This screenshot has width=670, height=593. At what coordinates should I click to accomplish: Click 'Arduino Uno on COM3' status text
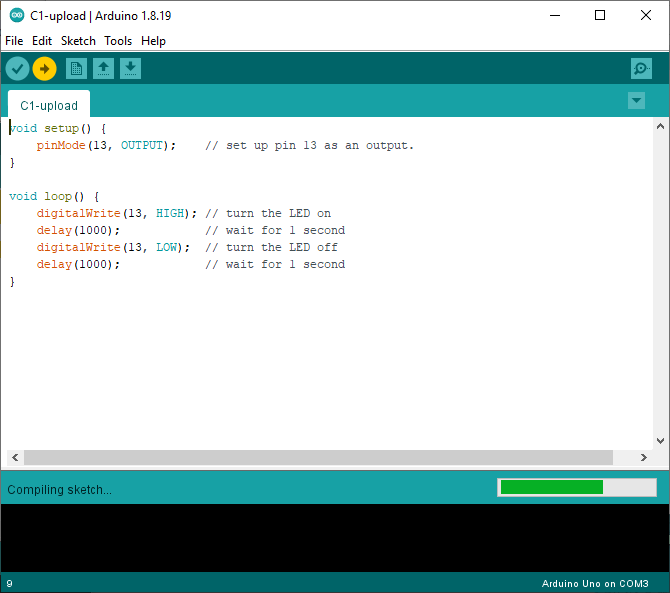coord(595,584)
